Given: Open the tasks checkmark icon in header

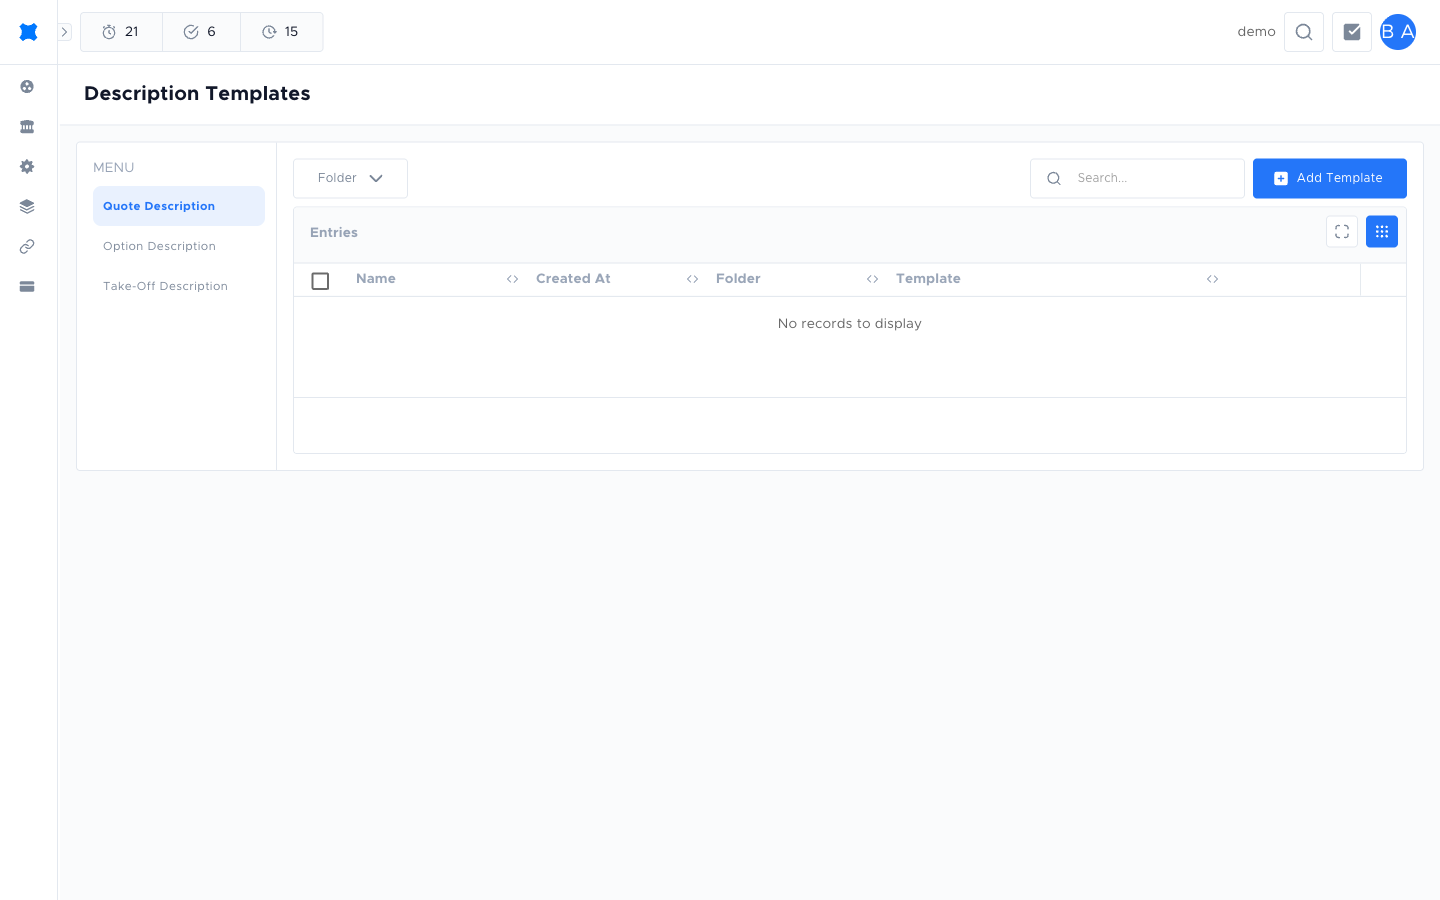Looking at the screenshot, I should tap(1352, 32).
